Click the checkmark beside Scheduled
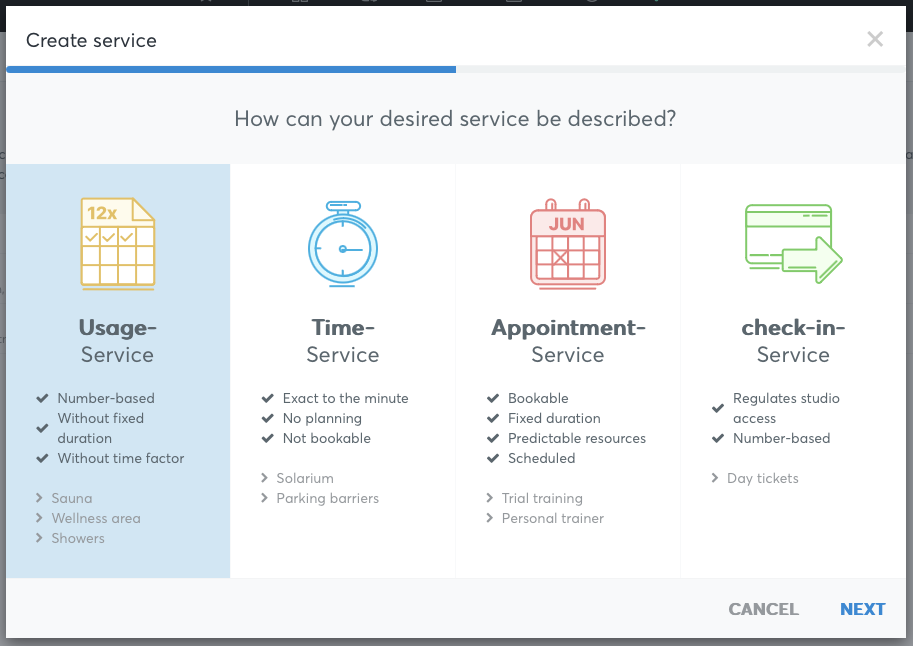 tap(493, 458)
